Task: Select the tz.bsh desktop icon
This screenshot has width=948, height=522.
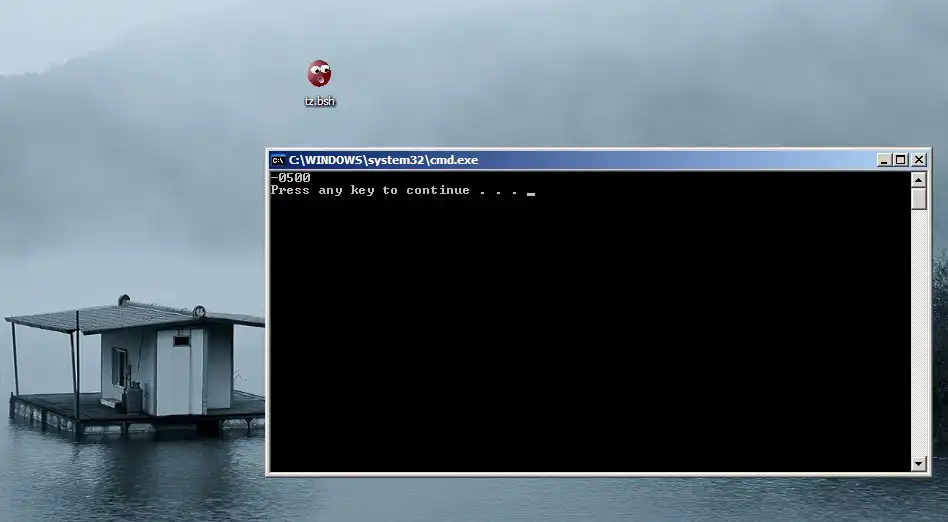Action: pos(319,74)
